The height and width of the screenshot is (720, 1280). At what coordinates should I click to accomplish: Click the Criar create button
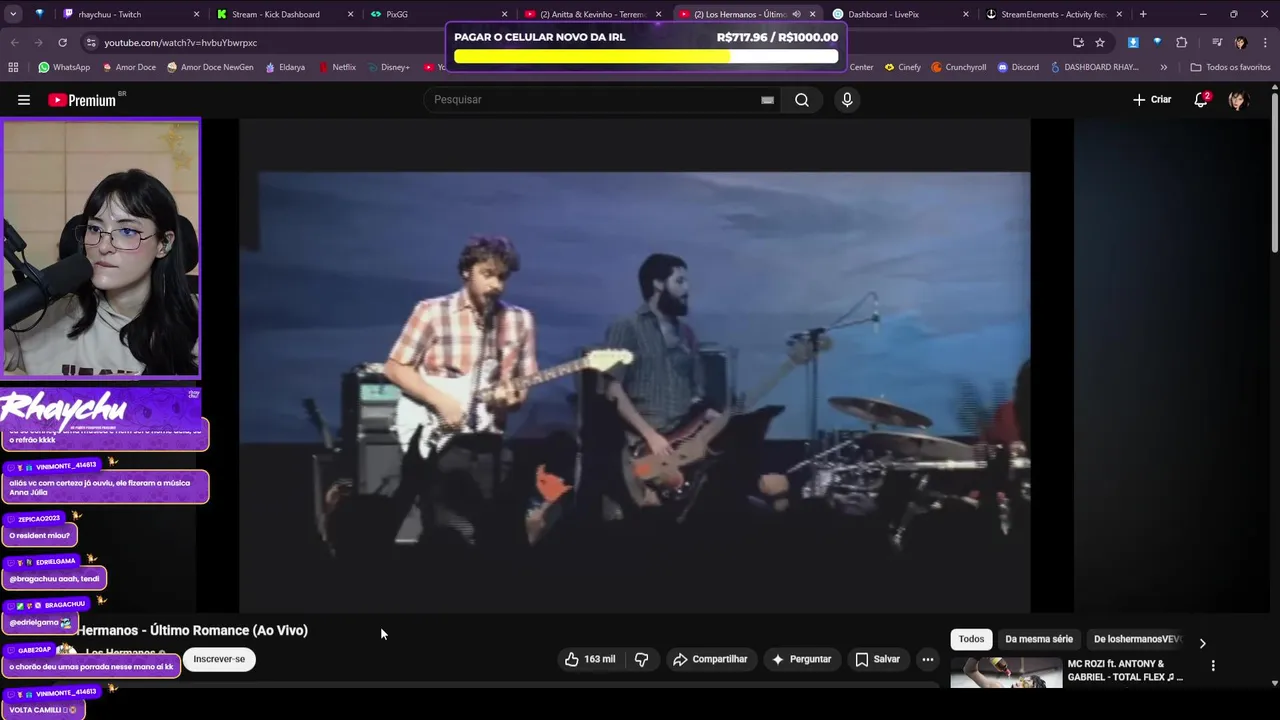[1152, 100]
